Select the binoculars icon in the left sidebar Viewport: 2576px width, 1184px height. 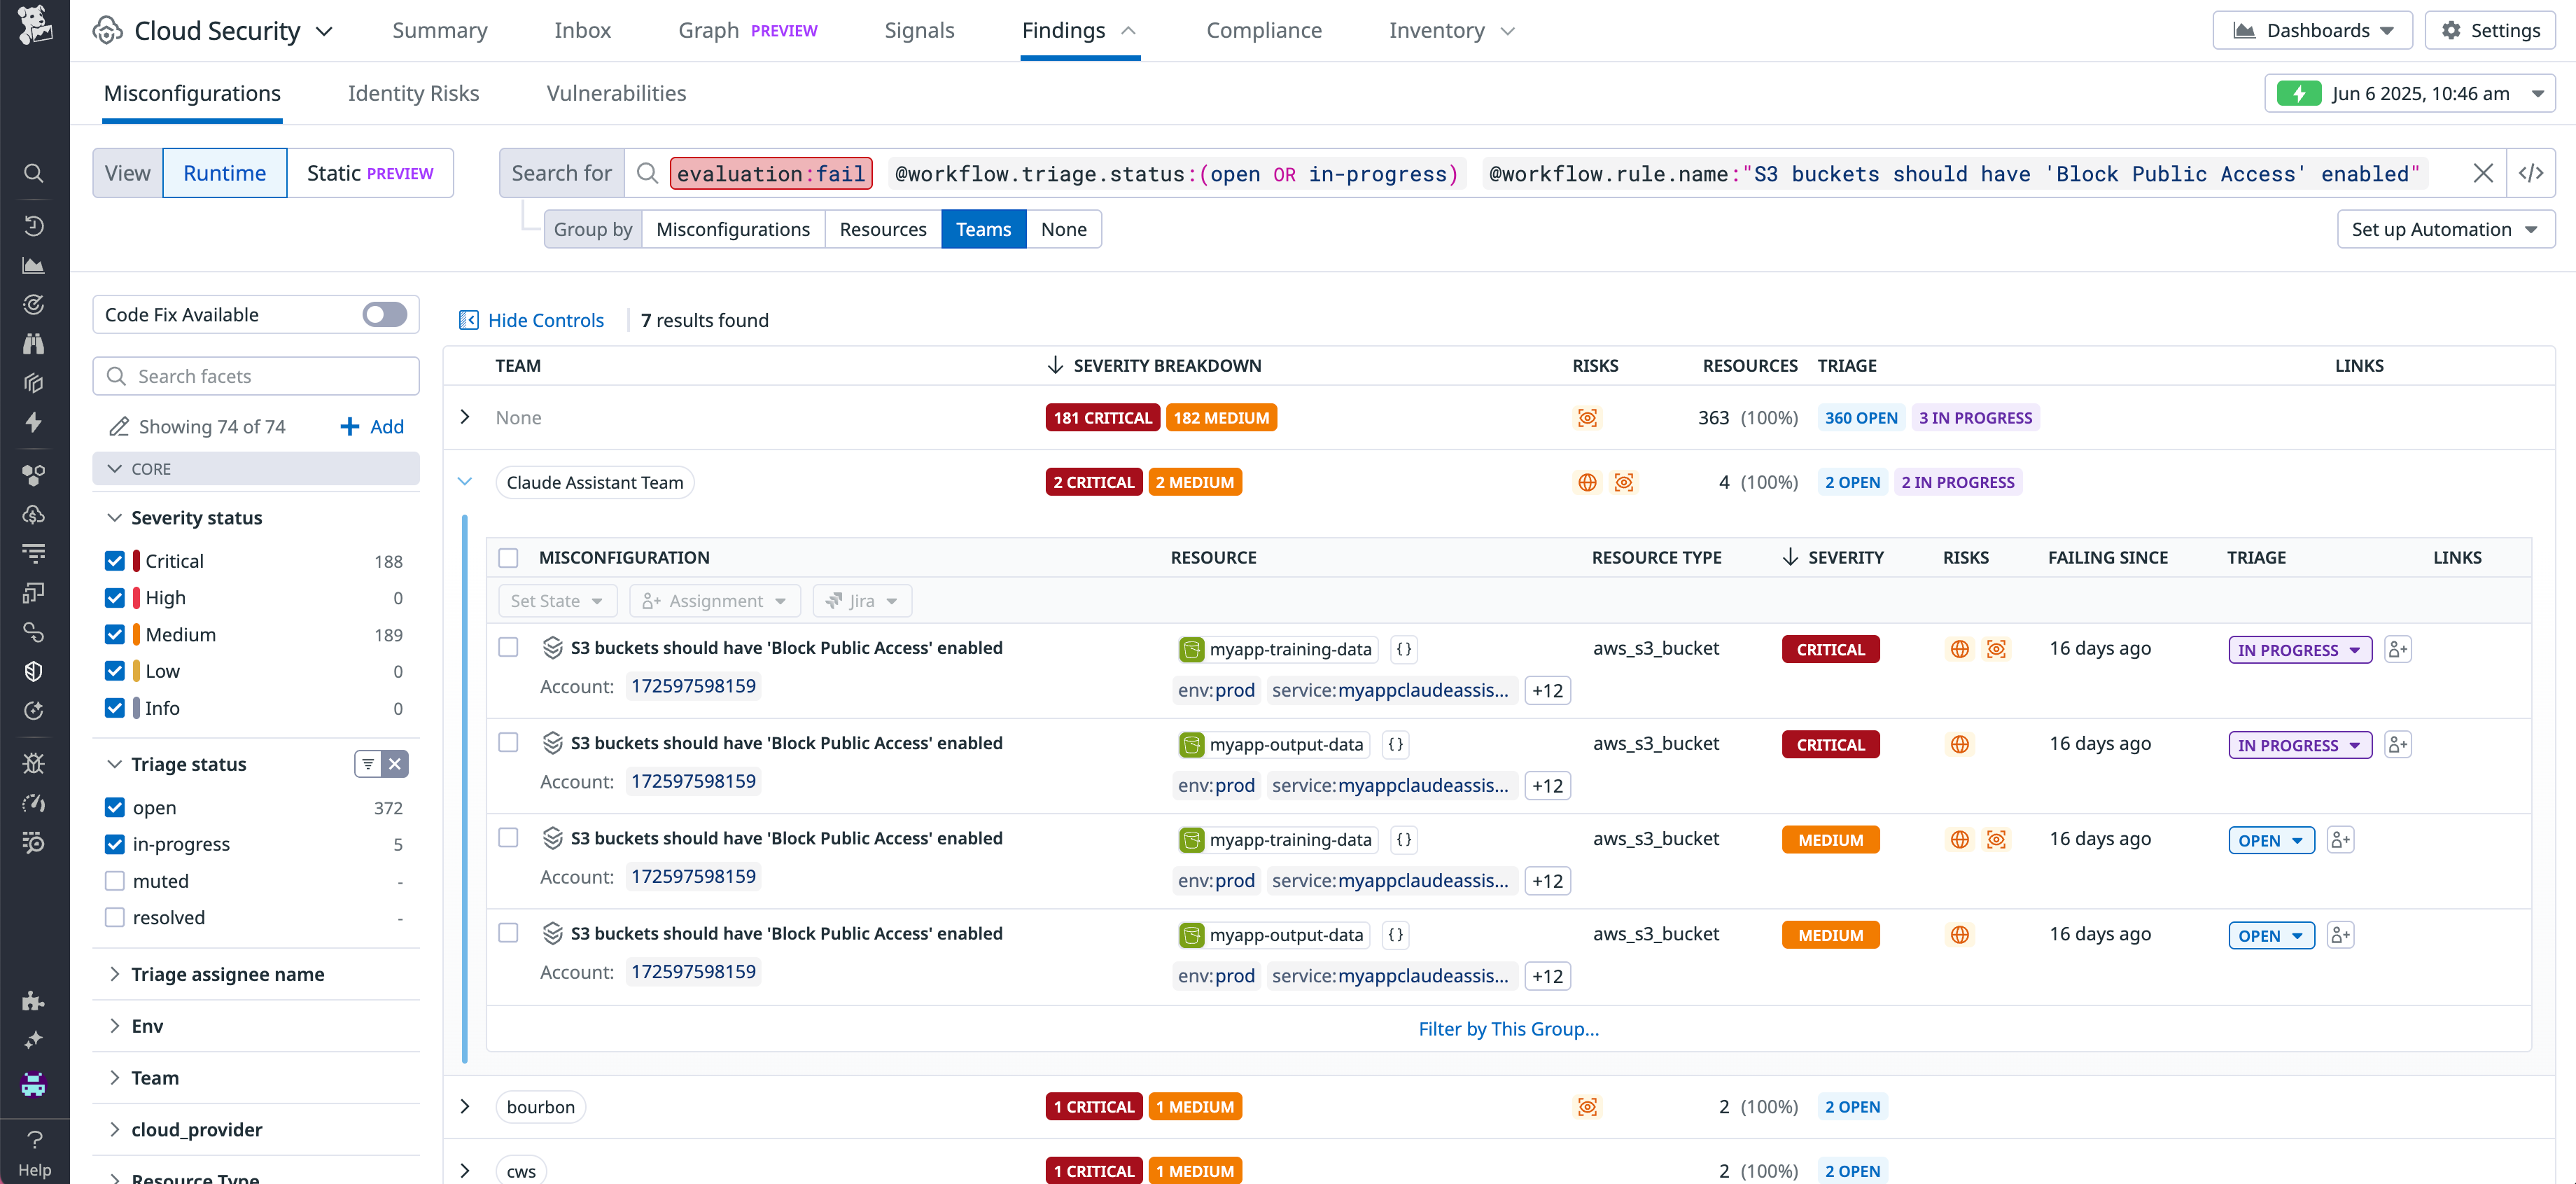[x=34, y=342]
